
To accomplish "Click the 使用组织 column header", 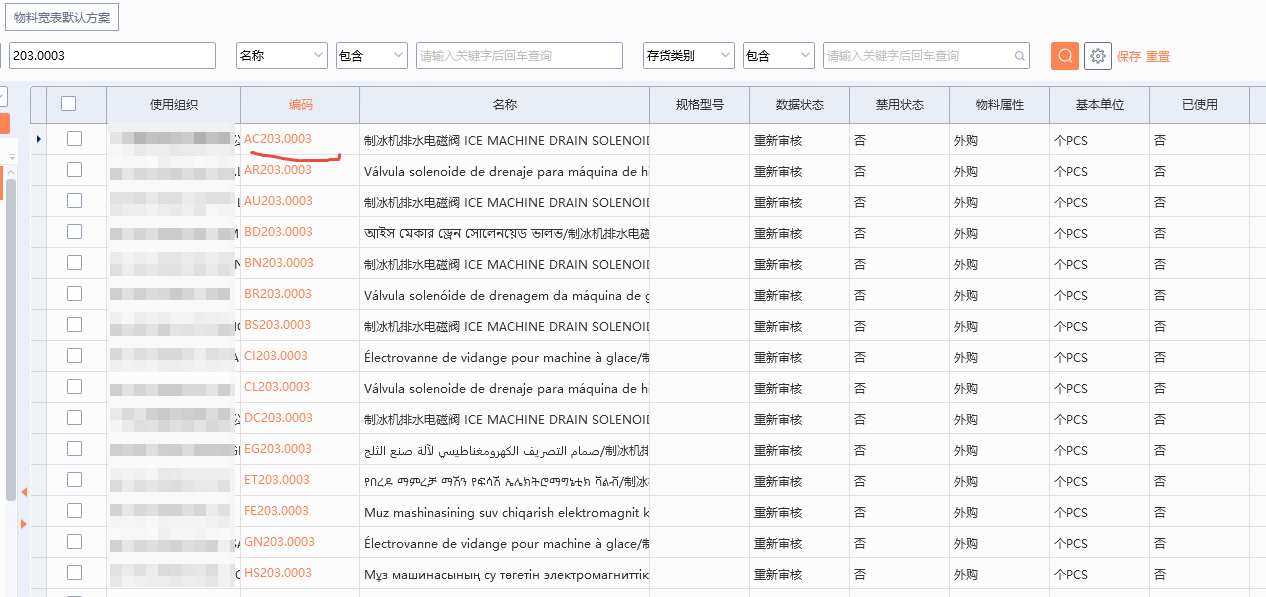I will (x=173, y=104).
